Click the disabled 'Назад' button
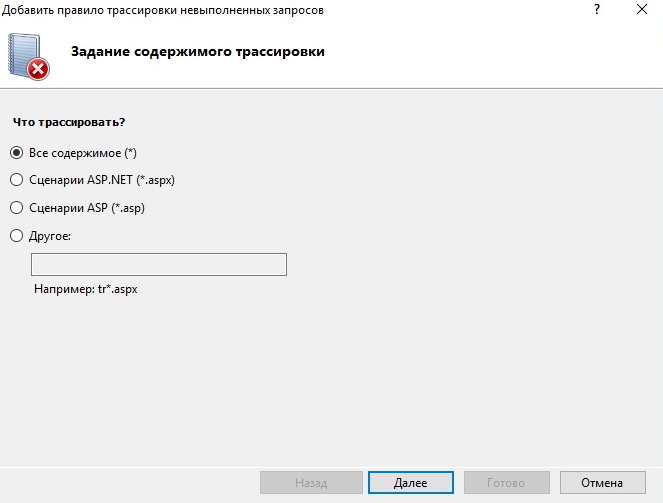This screenshot has width=663, height=503. coord(311,483)
